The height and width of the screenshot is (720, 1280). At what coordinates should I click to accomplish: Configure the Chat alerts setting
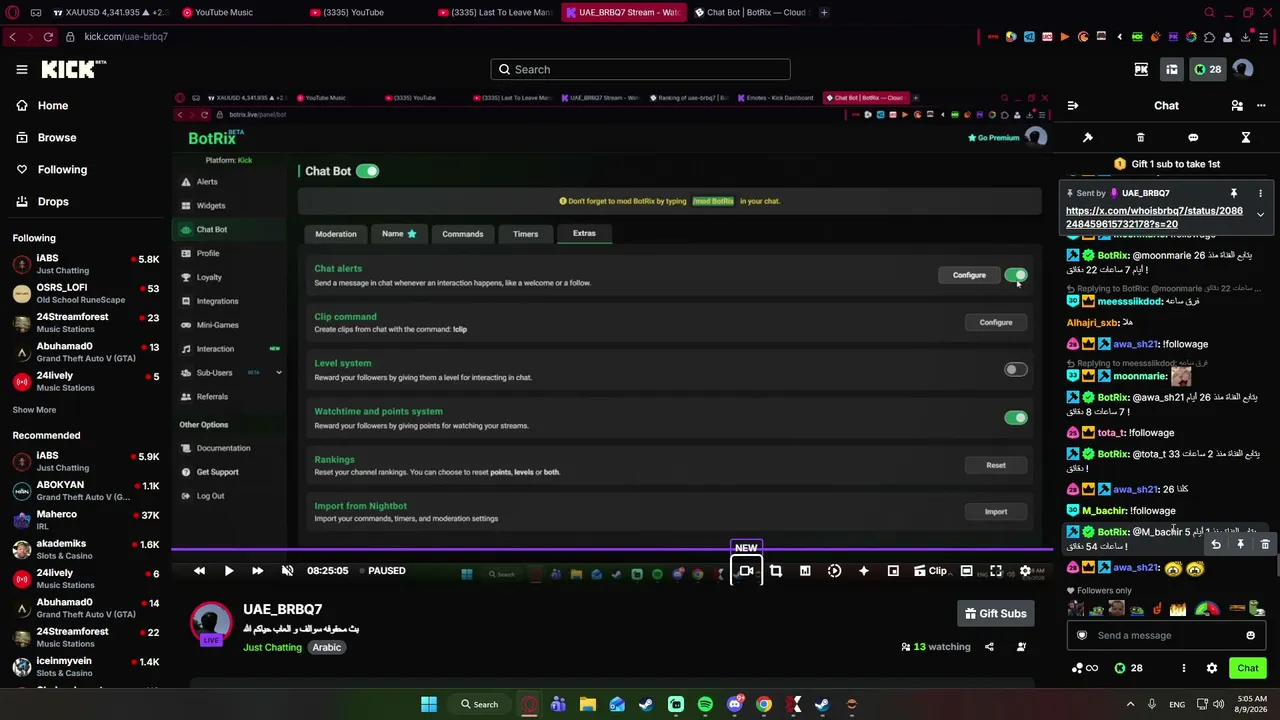click(x=969, y=275)
